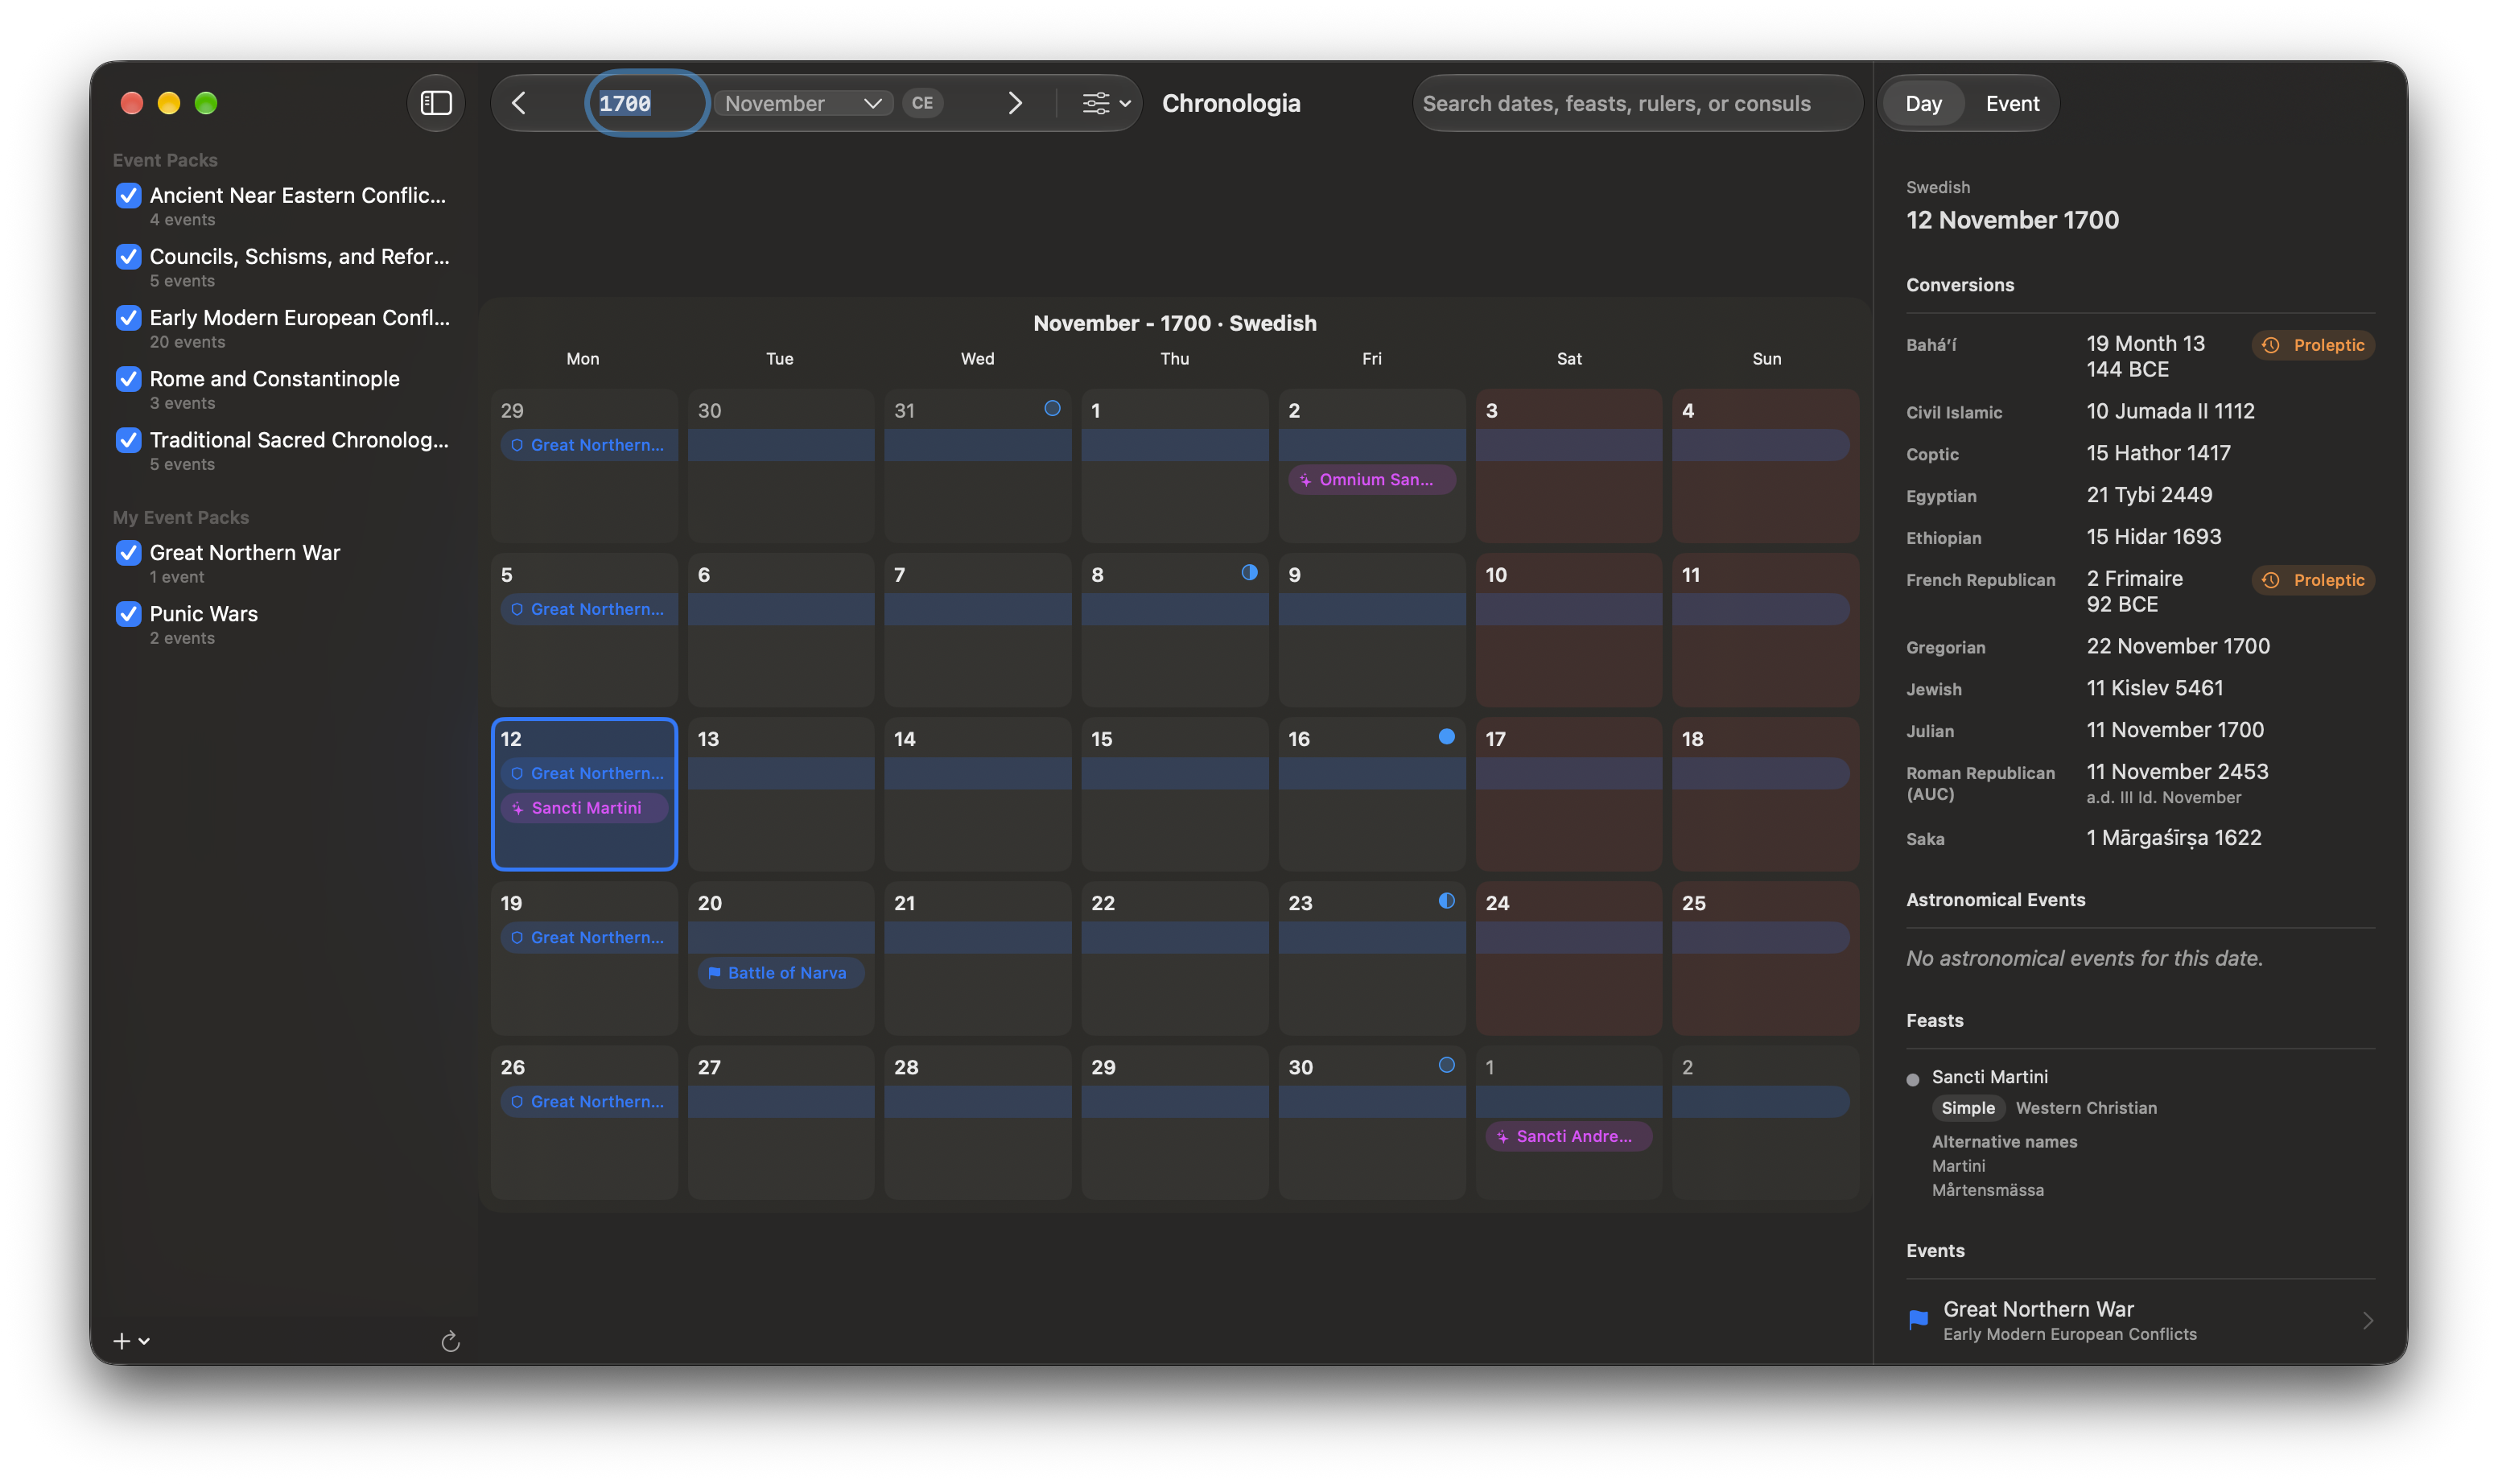Select November 1 day cell
Image resolution: width=2498 pixels, height=1484 pixels.
pos(1174,465)
